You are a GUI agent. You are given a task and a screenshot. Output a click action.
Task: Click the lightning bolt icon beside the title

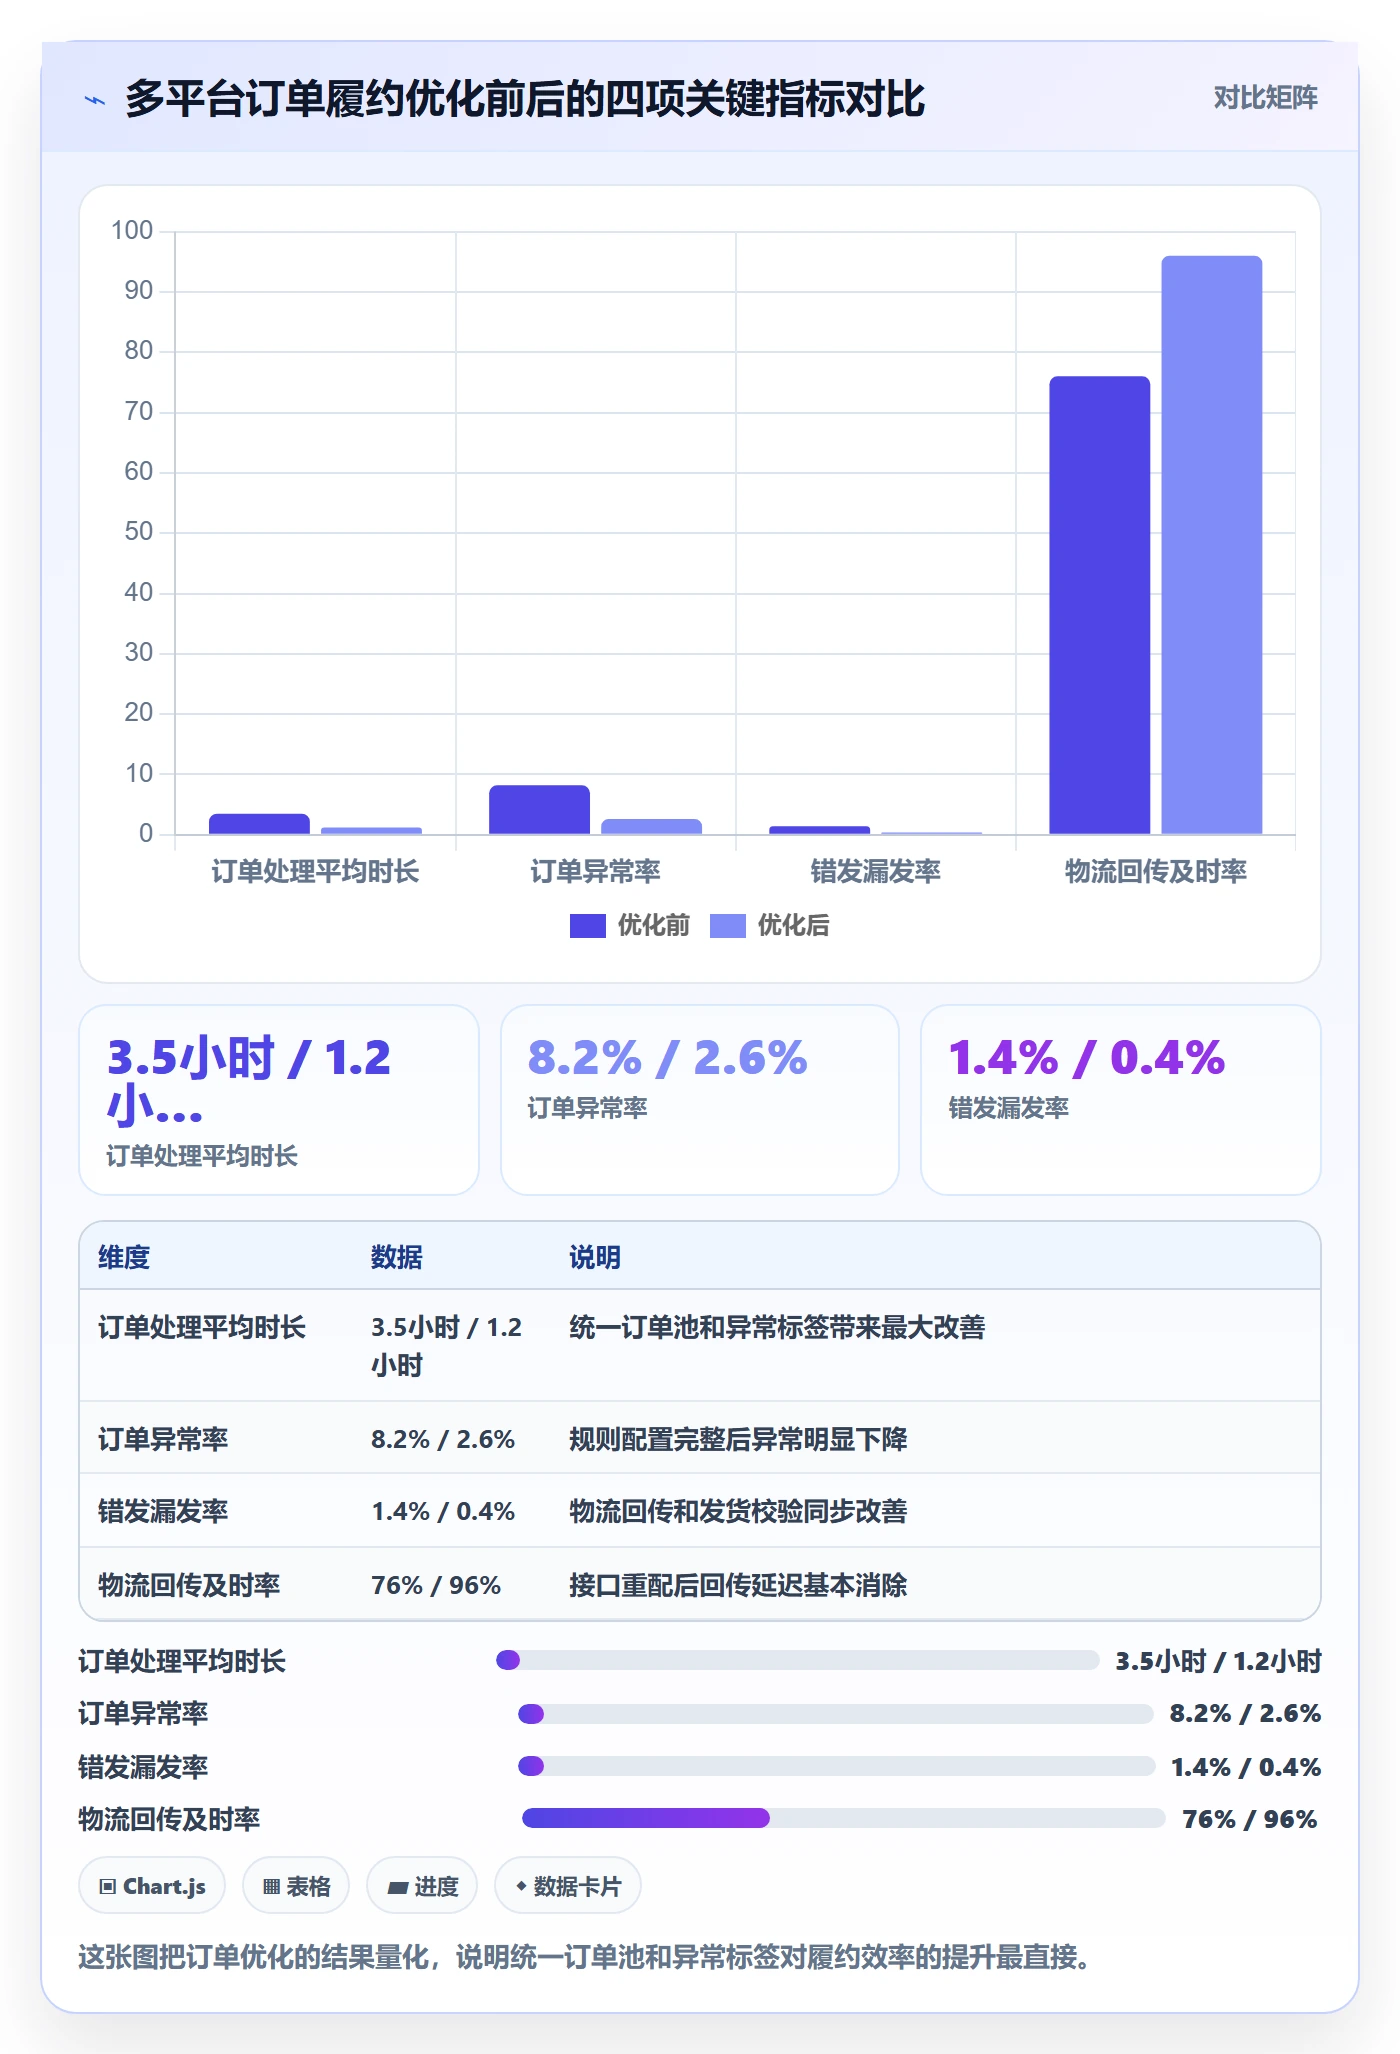(x=95, y=100)
